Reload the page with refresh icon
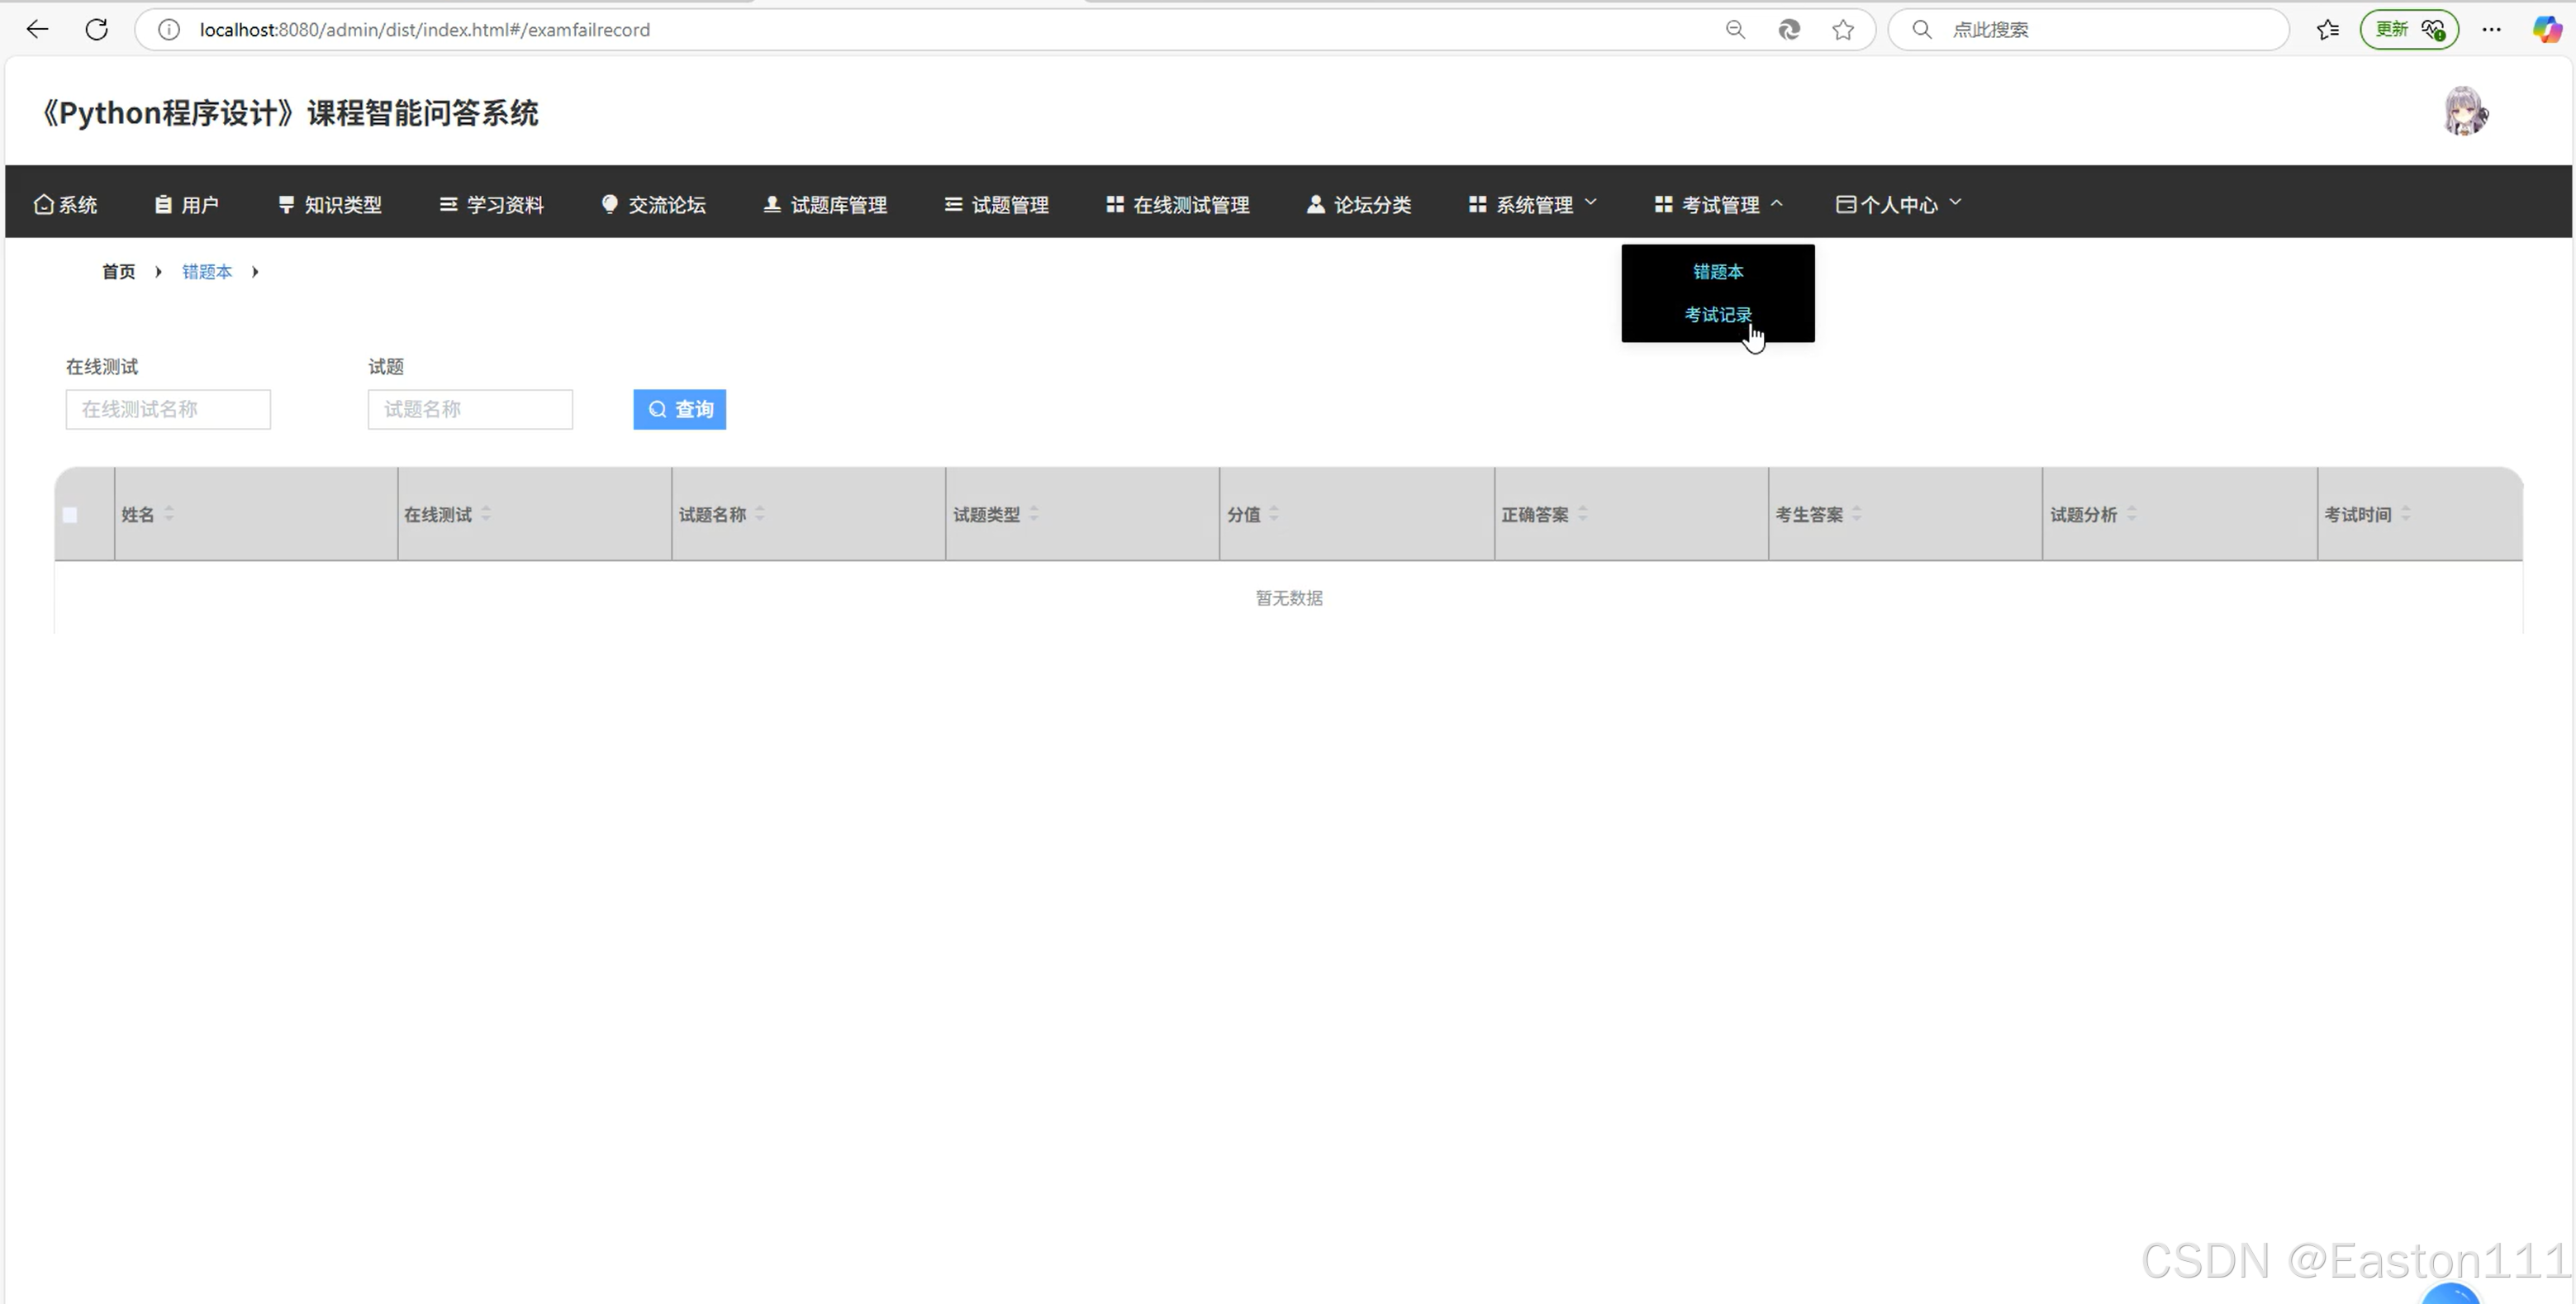Screen dimensions: 2576x1304 [x=96, y=29]
